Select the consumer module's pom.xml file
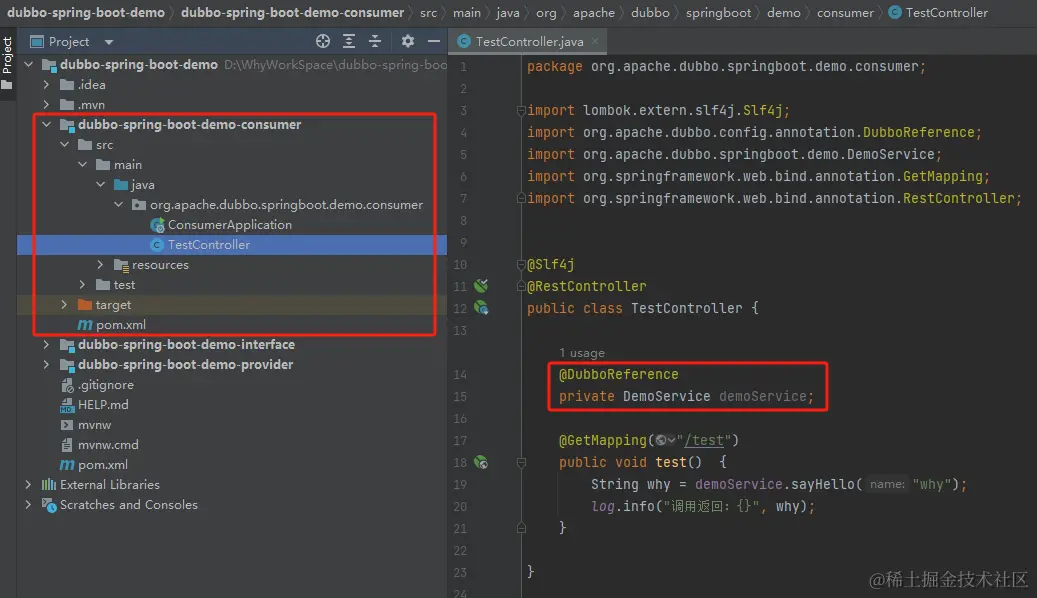 click(x=120, y=325)
